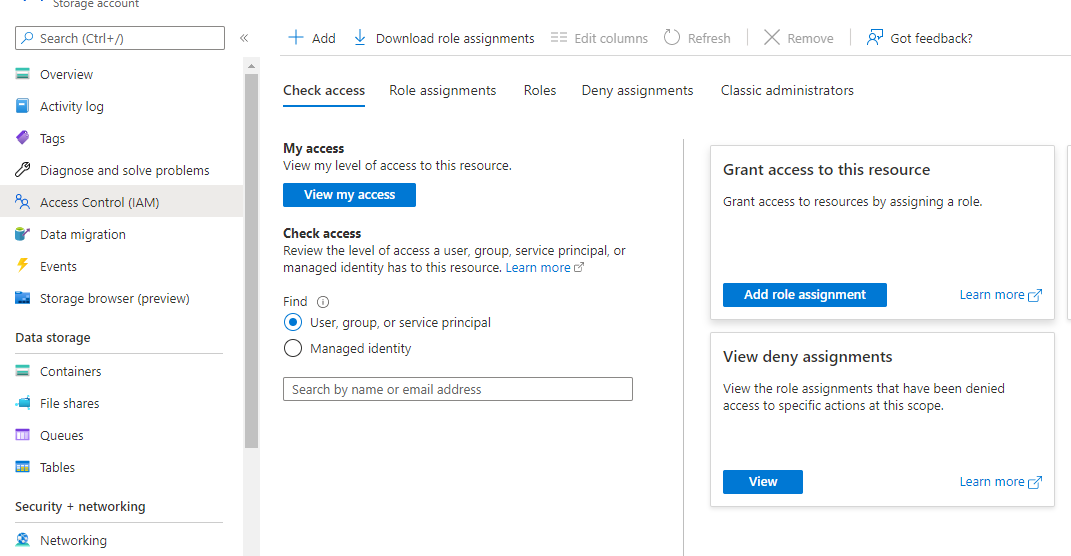
Task: Collapse the sidebar with the double chevron
Action: point(244,38)
